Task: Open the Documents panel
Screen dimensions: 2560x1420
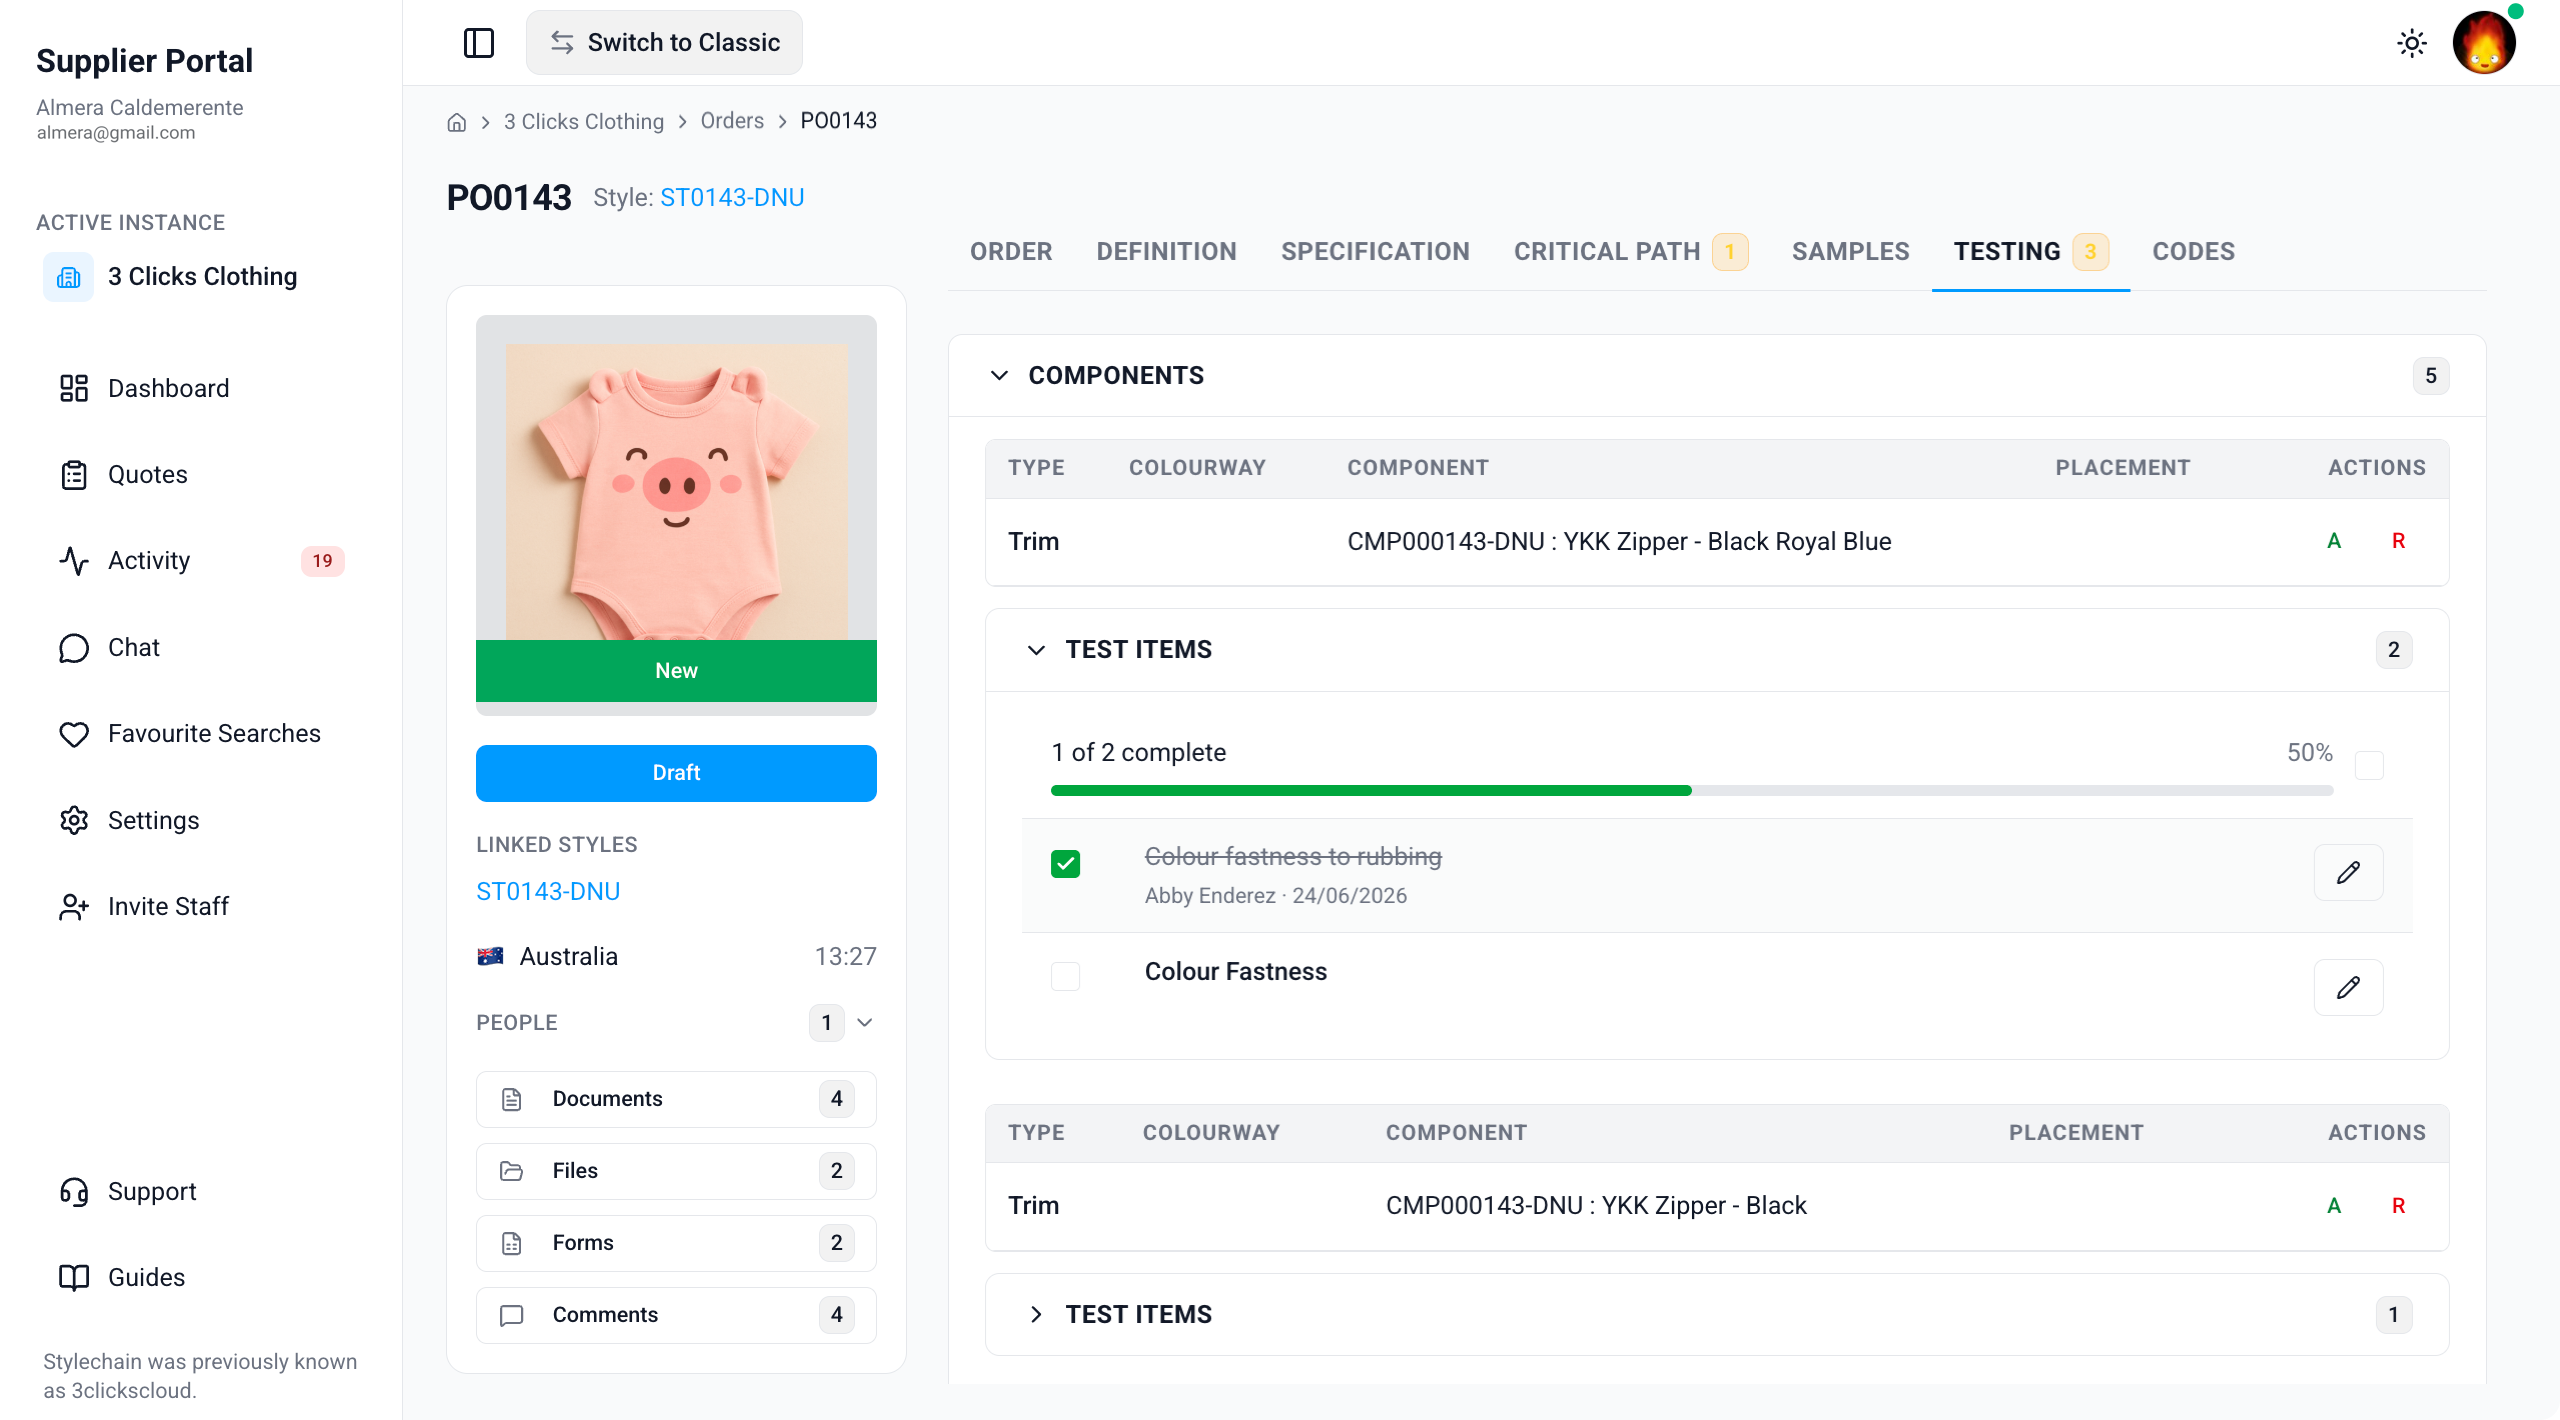Action: (676, 1099)
